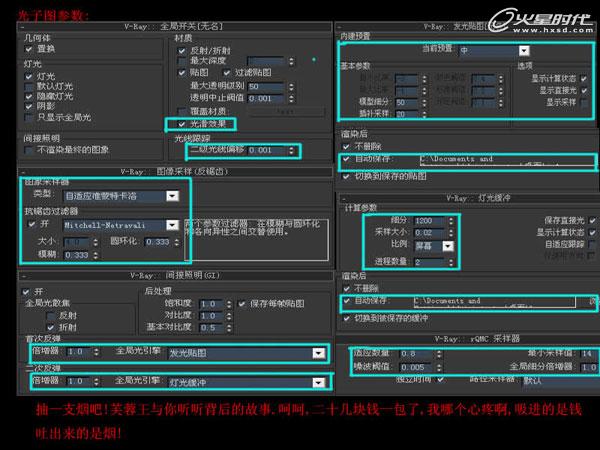The width and height of the screenshot is (600, 450).
Task: Click the 最大透明级别 spinner arrows
Action: click(292, 86)
